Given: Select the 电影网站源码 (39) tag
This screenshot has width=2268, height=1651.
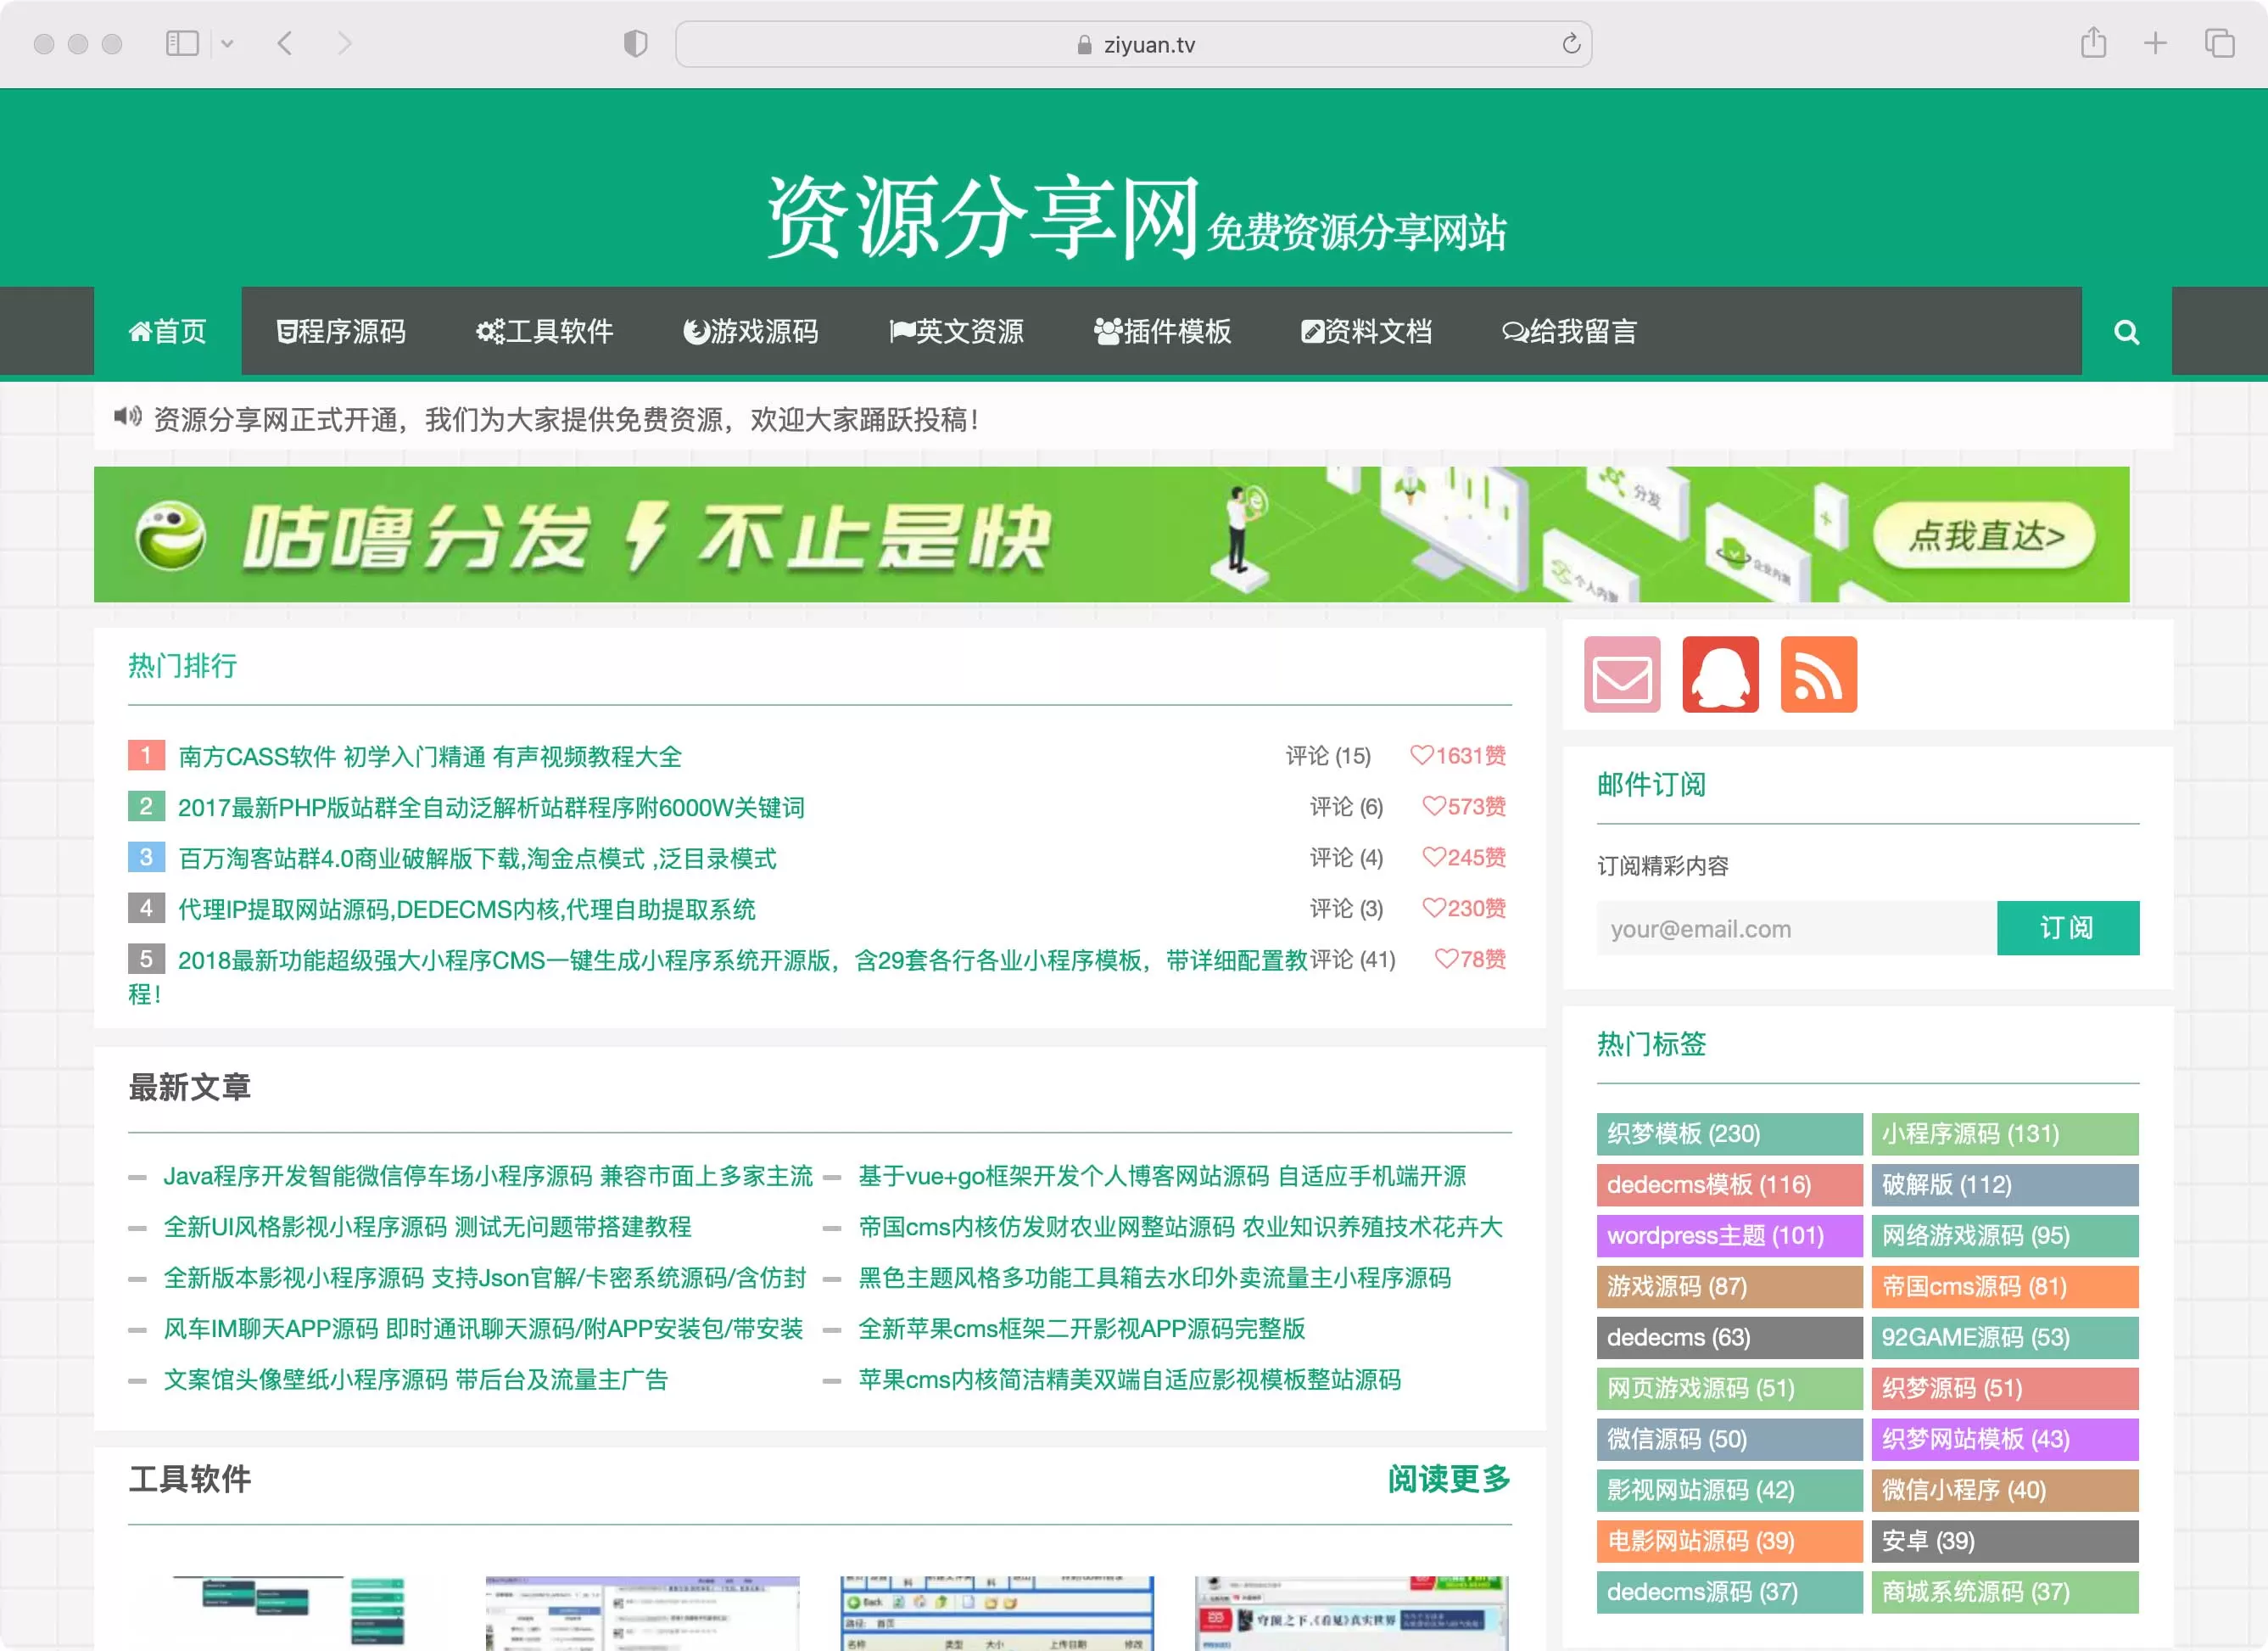Looking at the screenshot, I should point(1729,1542).
